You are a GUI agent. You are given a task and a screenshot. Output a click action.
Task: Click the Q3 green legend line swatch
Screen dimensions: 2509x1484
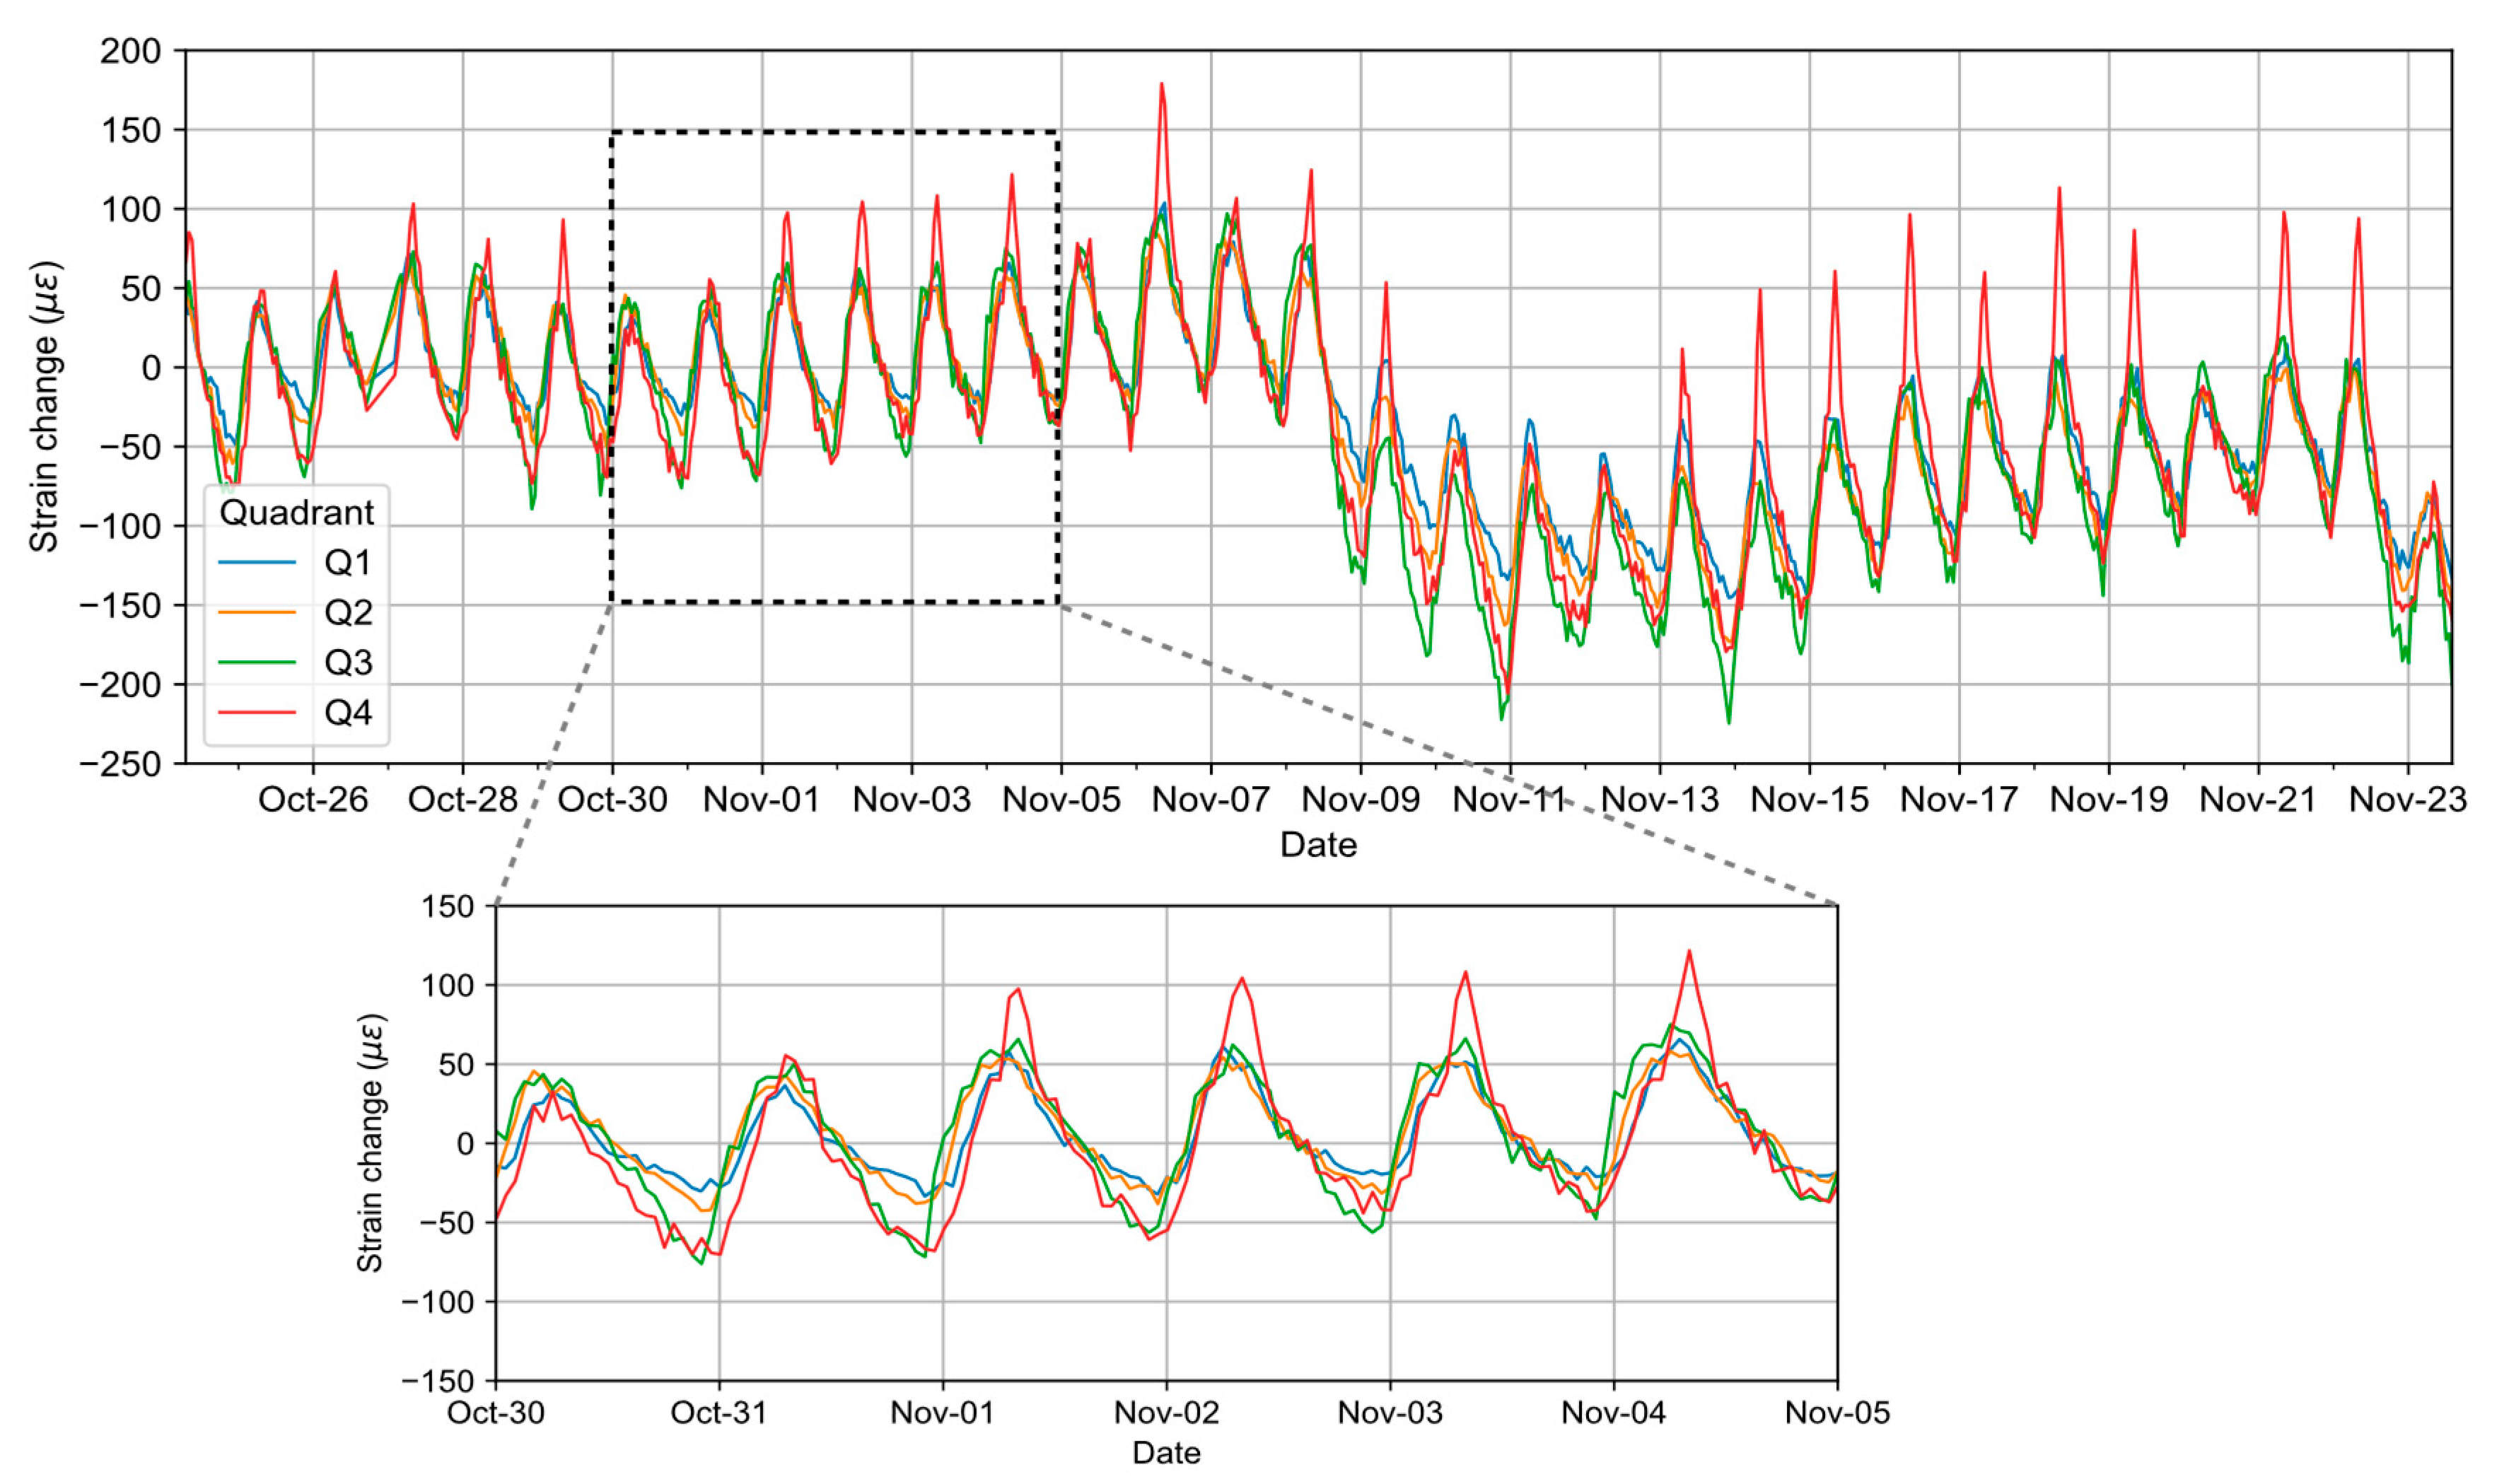tap(257, 662)
